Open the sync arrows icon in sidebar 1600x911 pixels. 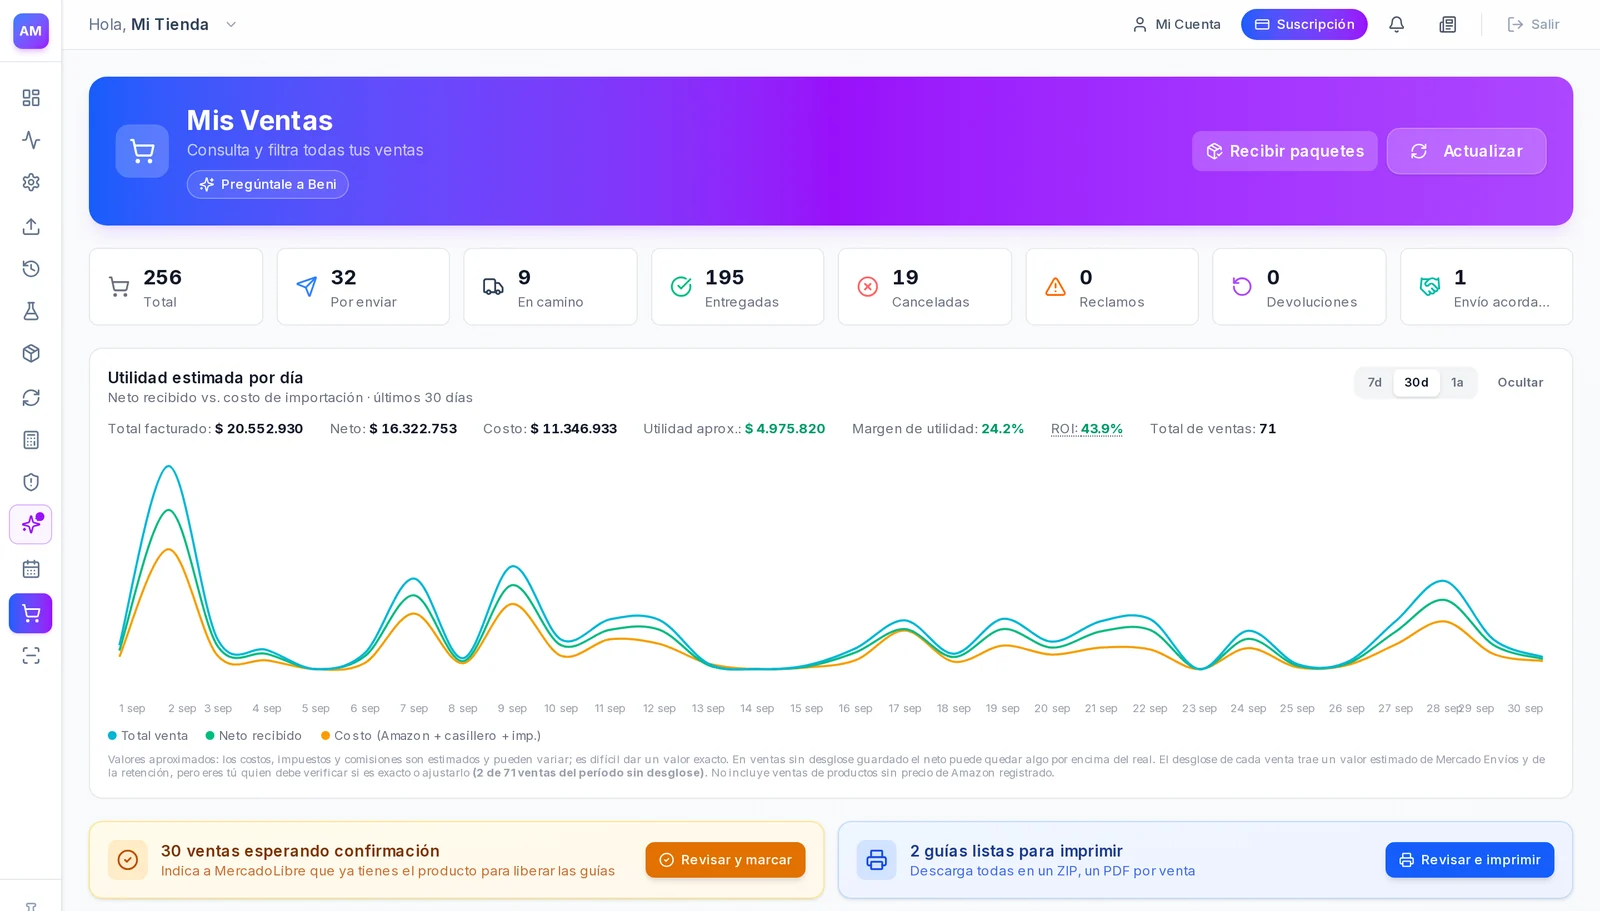(x=31, y=397)
